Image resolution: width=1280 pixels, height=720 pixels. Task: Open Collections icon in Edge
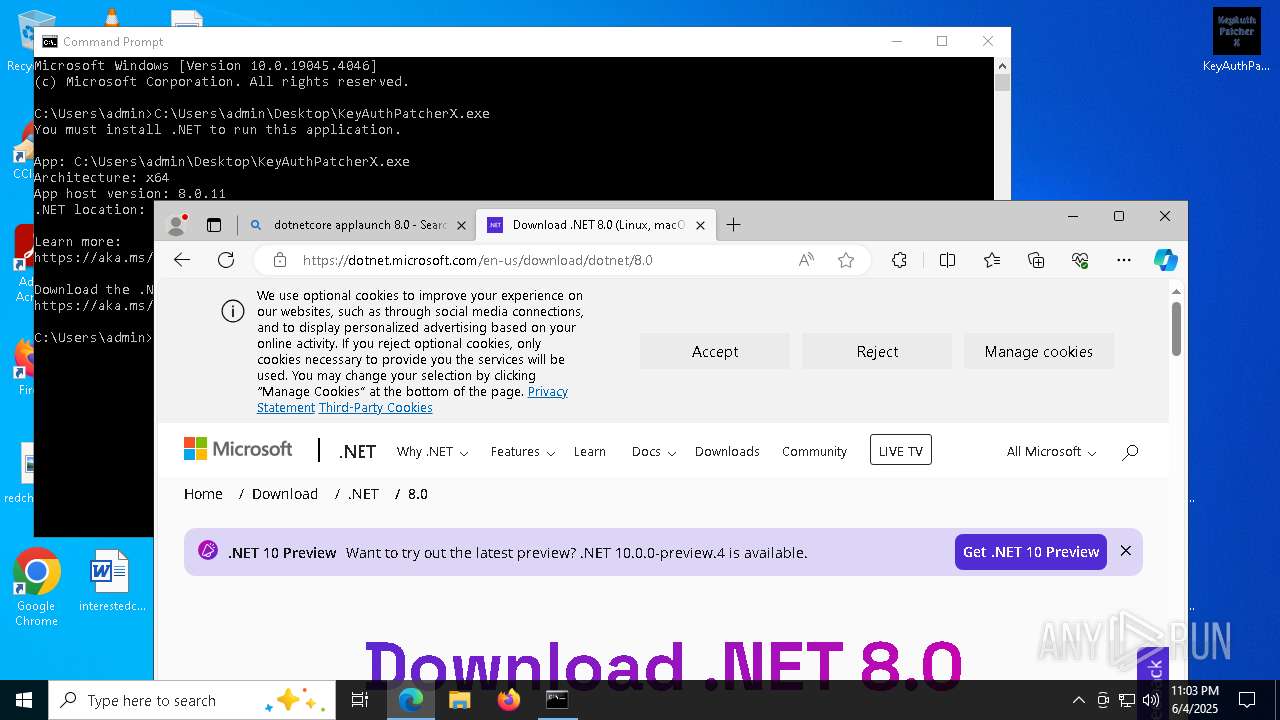1036,260
